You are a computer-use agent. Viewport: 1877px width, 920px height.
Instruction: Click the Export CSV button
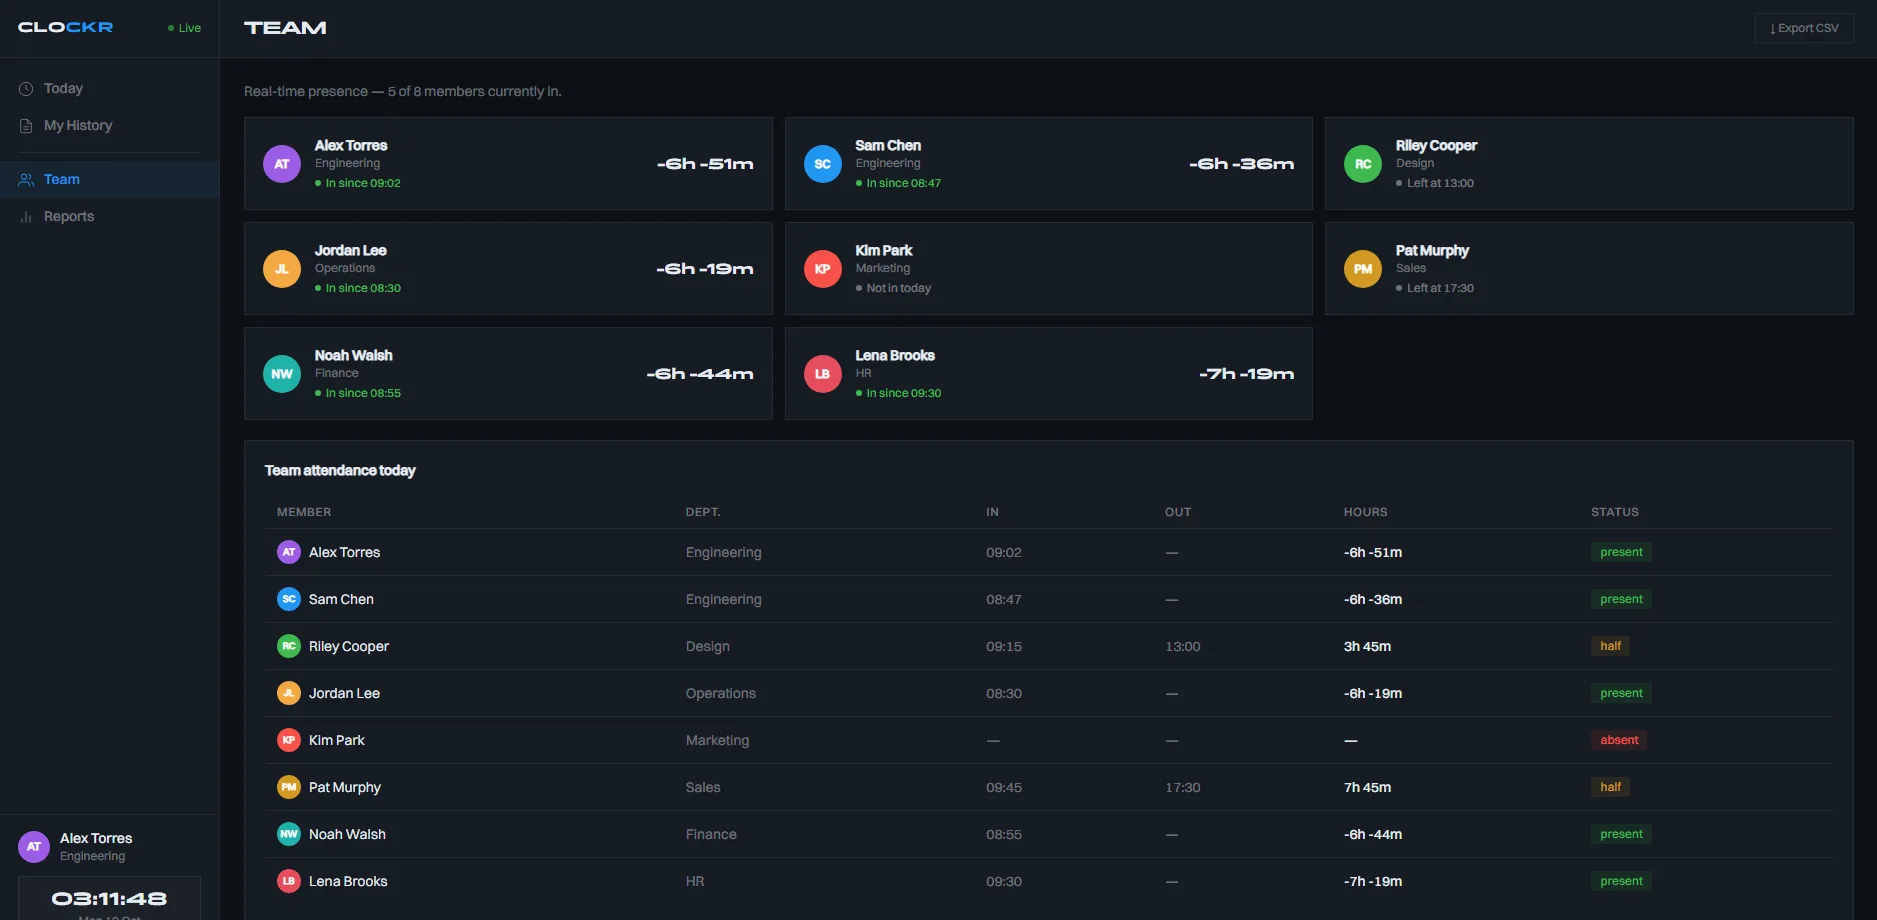tap(1804, 28)
